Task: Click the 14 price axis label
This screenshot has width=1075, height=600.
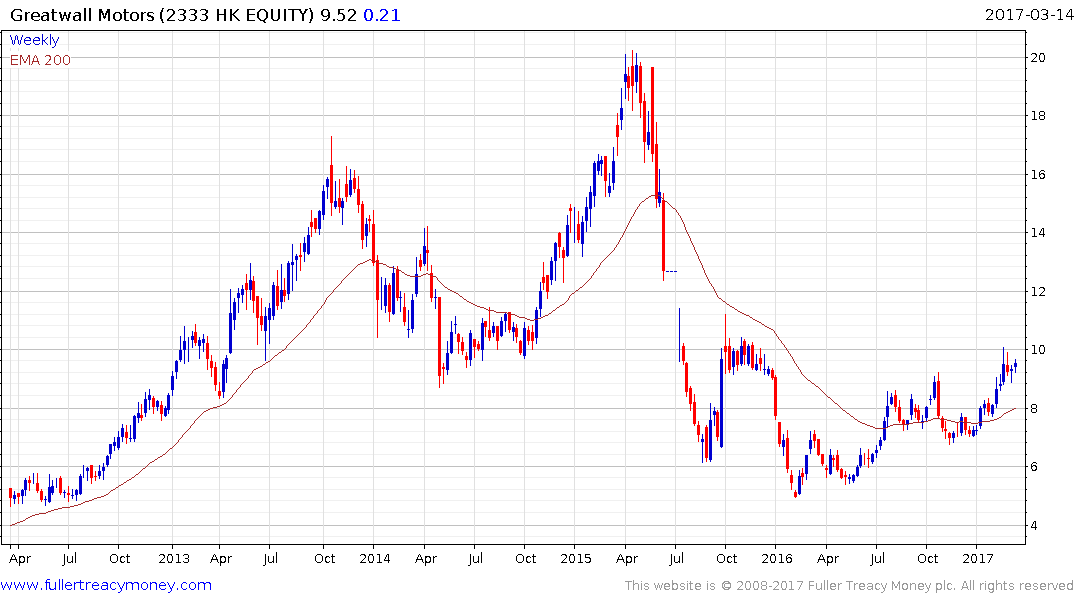Action: [x=1038, y=232]
